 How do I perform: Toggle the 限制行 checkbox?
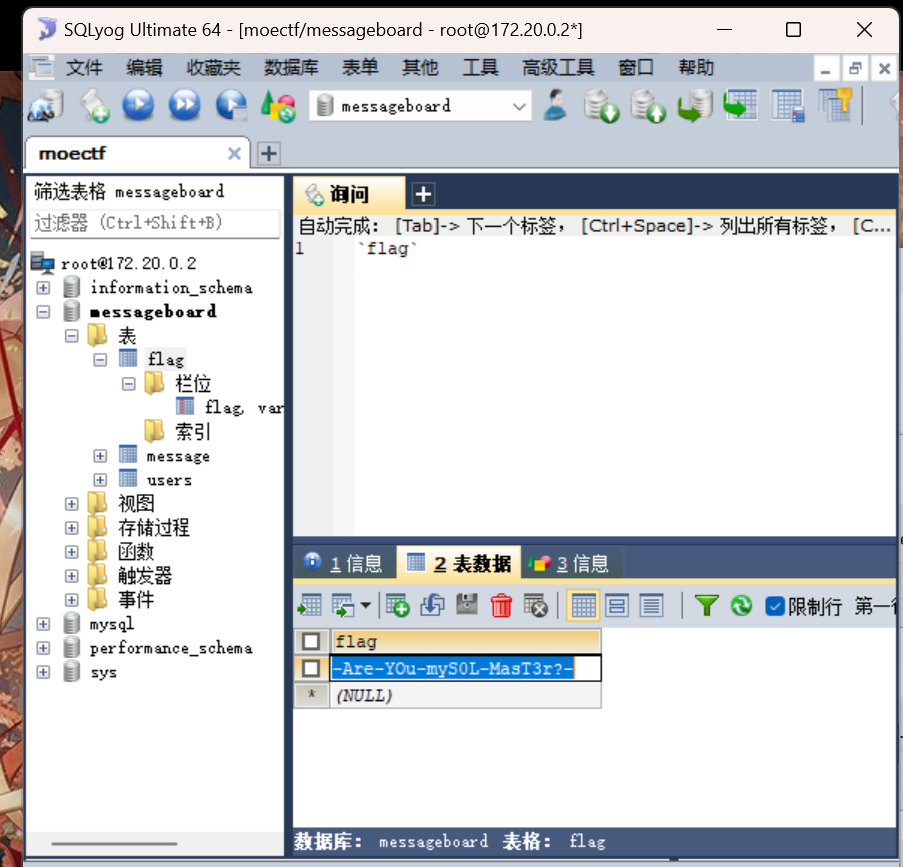tap(775, 606)
